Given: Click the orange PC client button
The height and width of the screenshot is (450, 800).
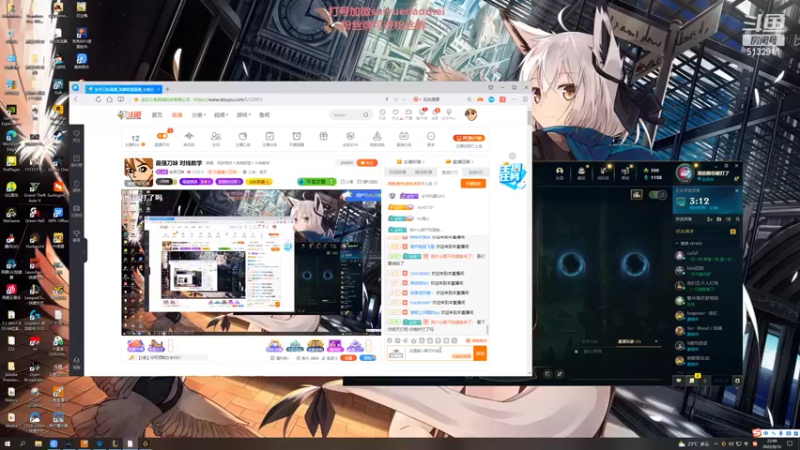Looking at the screenshot, I should pyautogui.click(x=469, y=138).
